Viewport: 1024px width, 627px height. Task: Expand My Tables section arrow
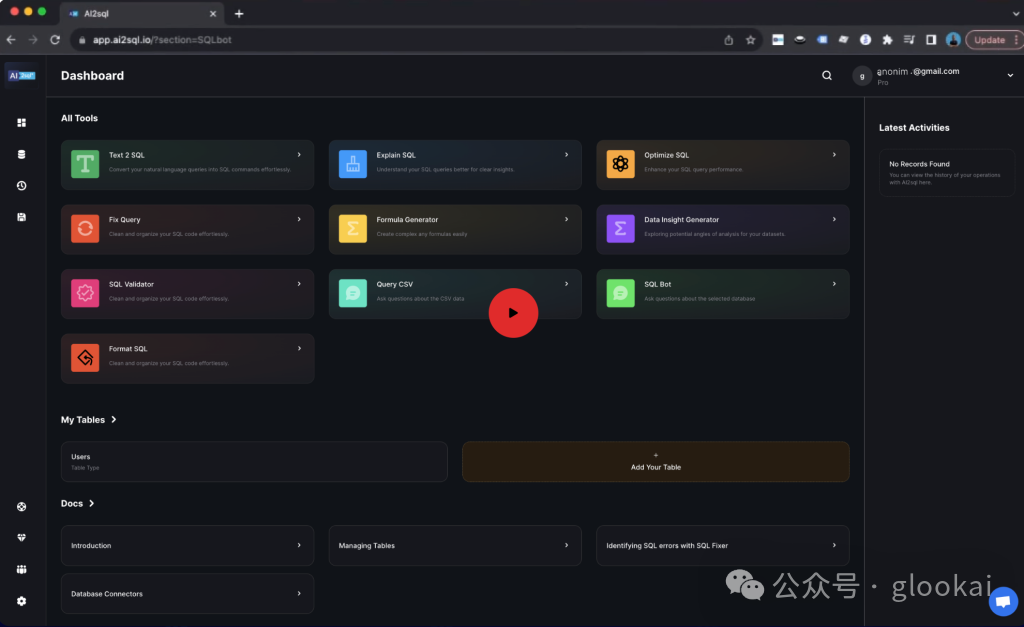click(114, 419)
